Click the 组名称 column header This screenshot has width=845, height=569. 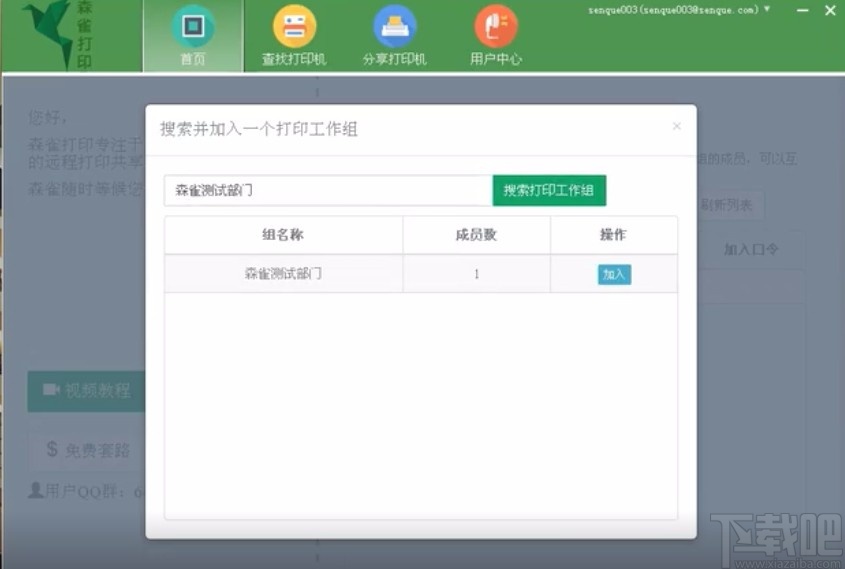pyautogui.click(x=283, y=235)
